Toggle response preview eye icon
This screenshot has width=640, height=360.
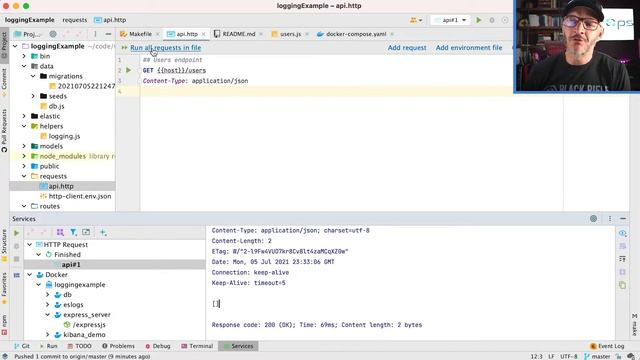pyautogui.click(x=622, y=233)
